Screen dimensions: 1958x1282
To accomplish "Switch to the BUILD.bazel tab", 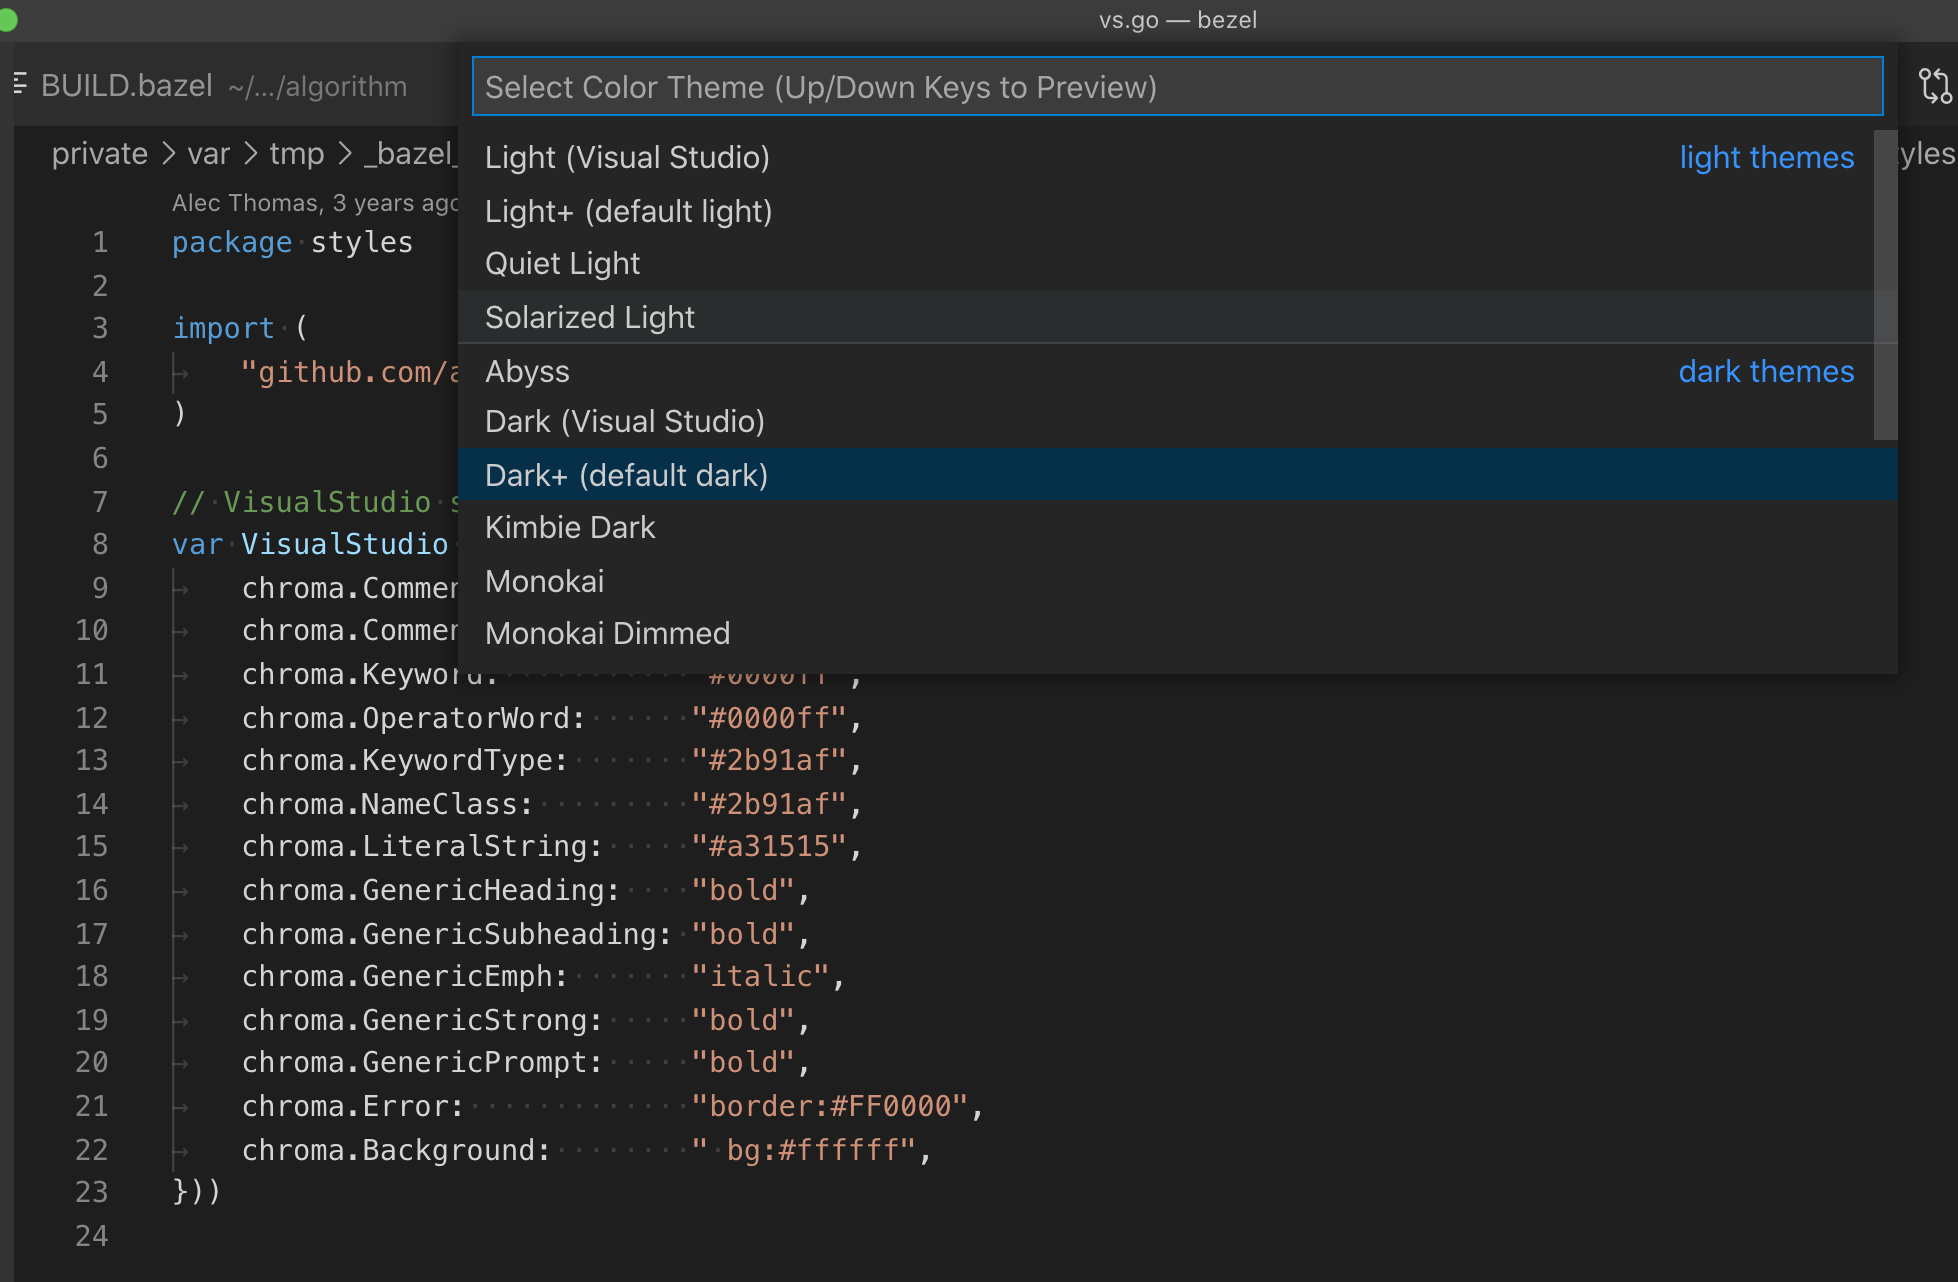I will tap(126, 85).
